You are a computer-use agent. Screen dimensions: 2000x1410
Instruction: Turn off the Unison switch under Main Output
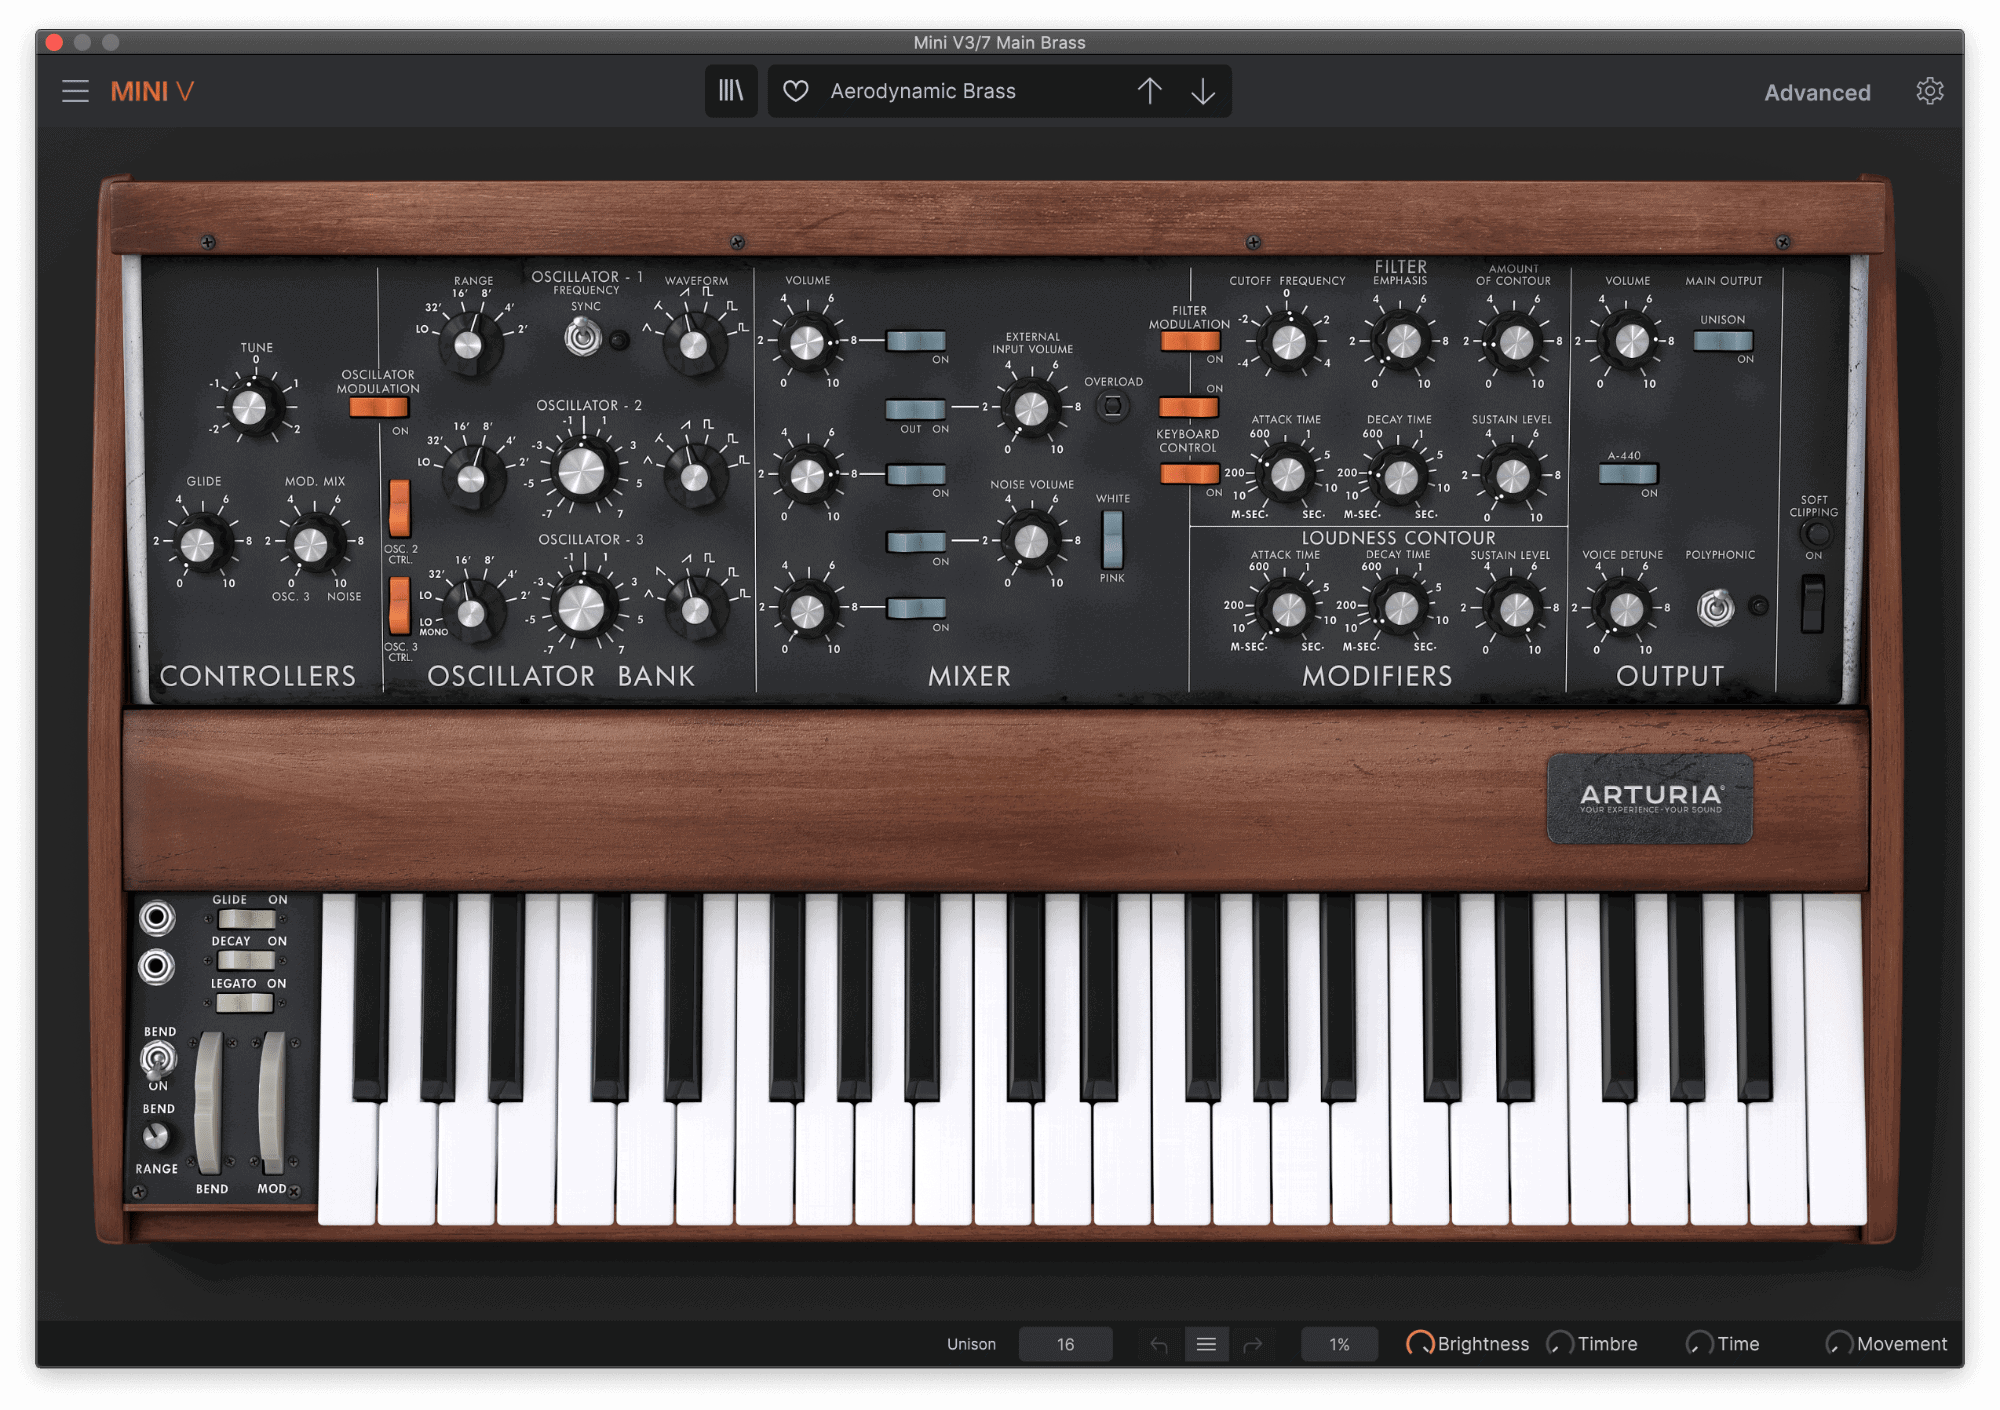click(x=1722, y=341)
